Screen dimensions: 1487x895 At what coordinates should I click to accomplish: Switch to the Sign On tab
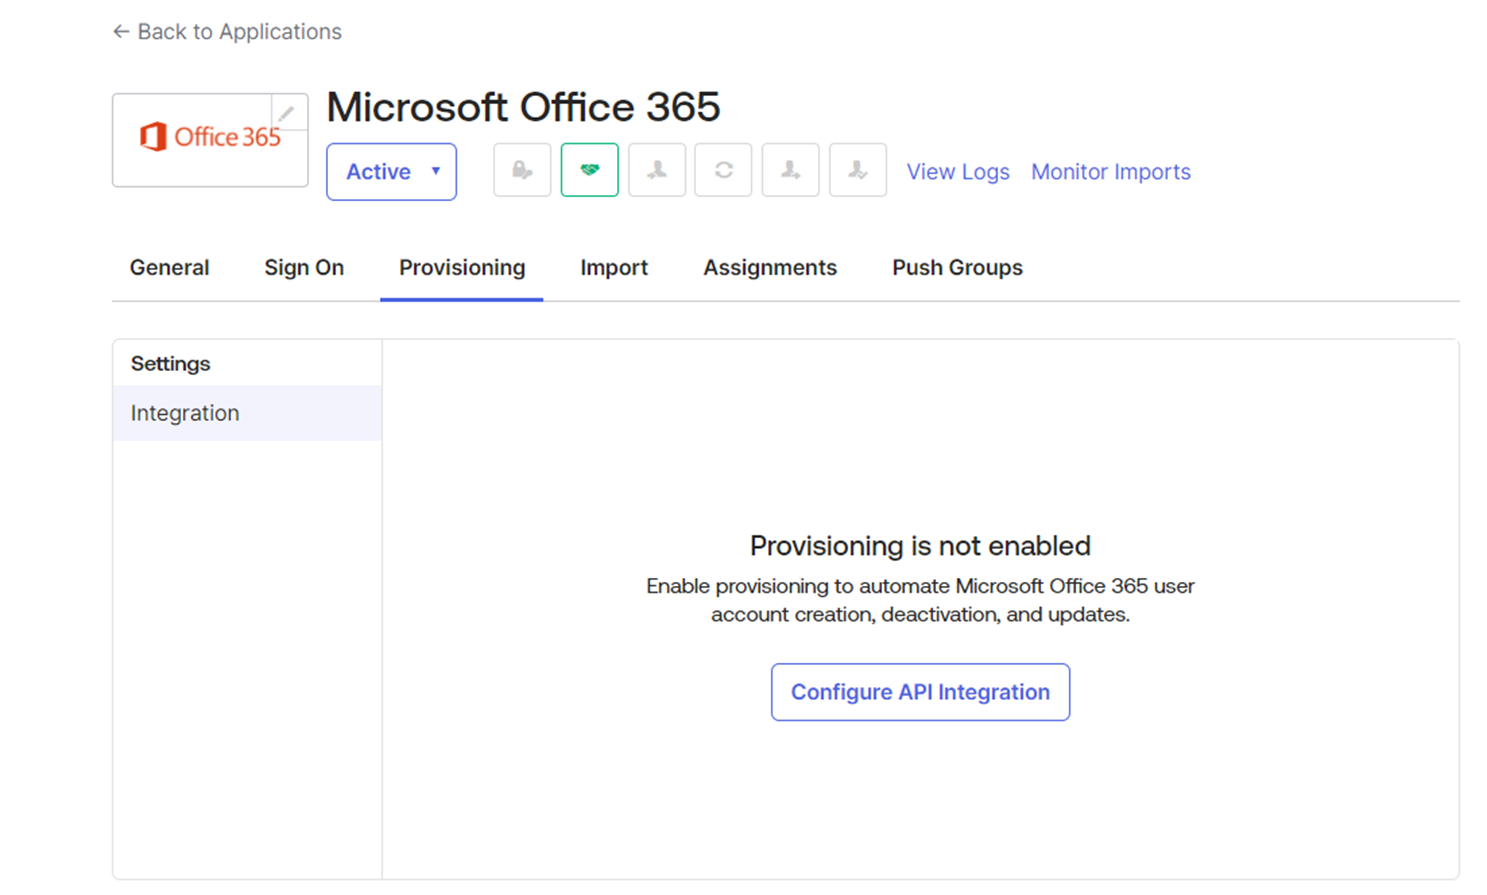tap(304, 268)
